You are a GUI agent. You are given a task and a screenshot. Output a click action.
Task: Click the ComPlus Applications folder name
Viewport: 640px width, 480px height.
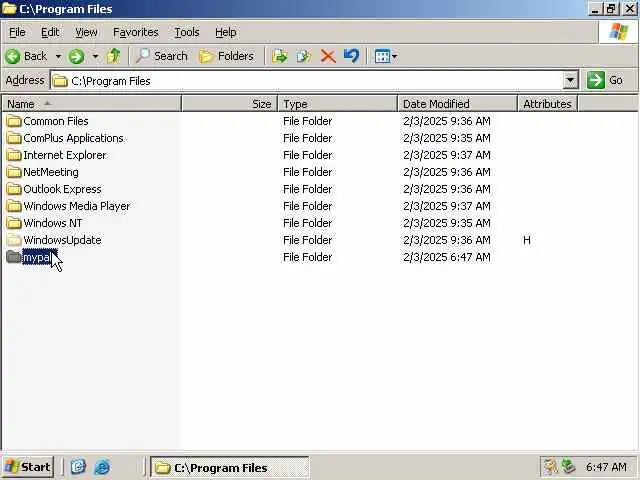pyautogui.click(x=73, y=138)
